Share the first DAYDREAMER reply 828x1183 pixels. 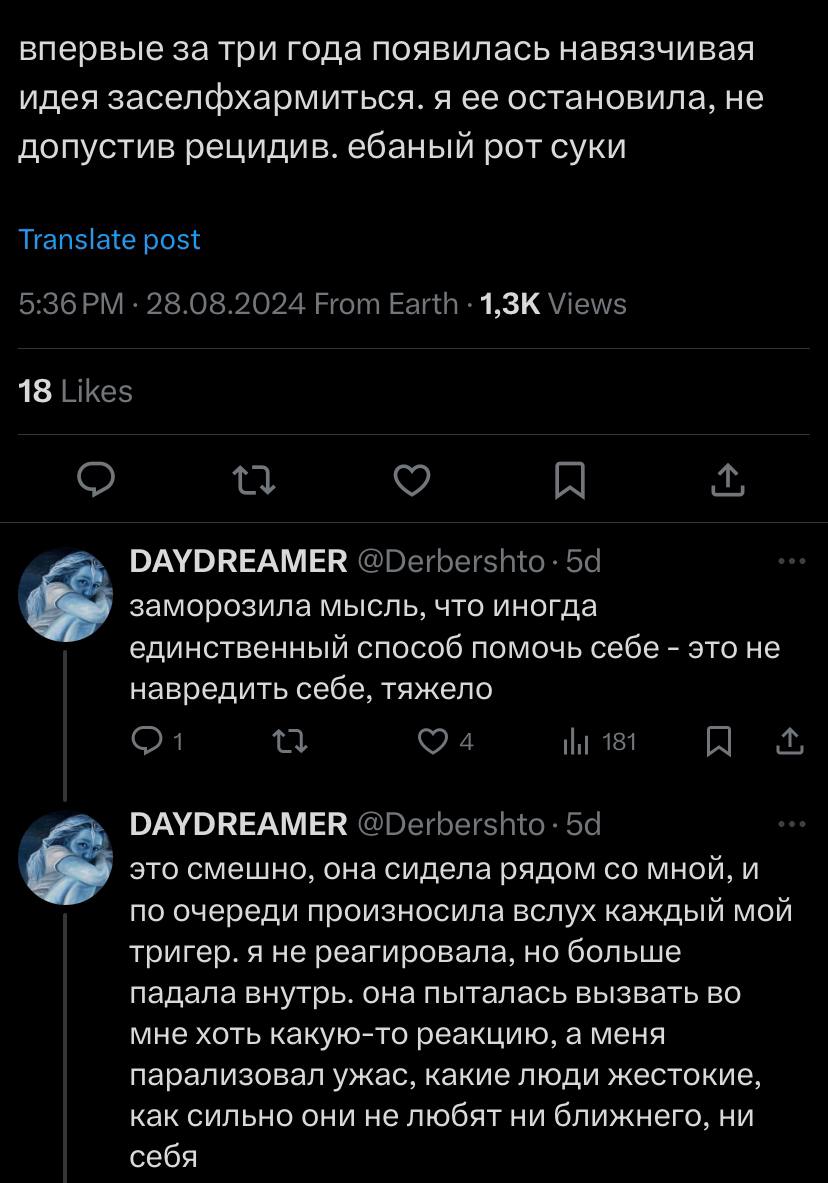click(790, 741)
